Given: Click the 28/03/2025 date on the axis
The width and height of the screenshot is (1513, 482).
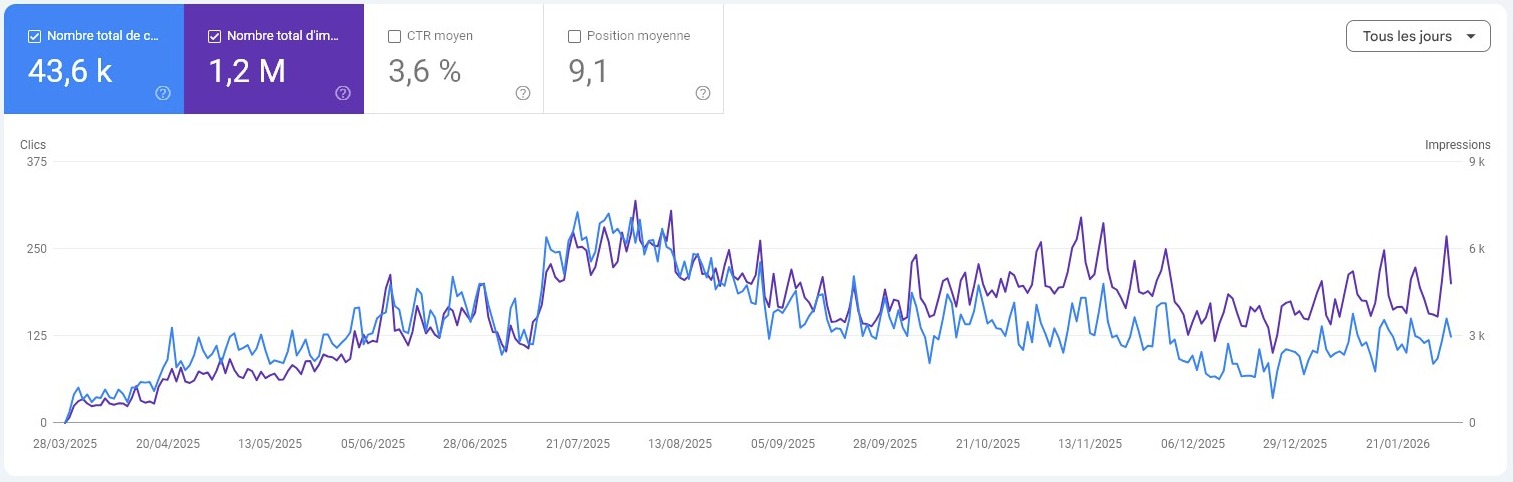Looking at the screenshot, I should click(x=65, y=443).
